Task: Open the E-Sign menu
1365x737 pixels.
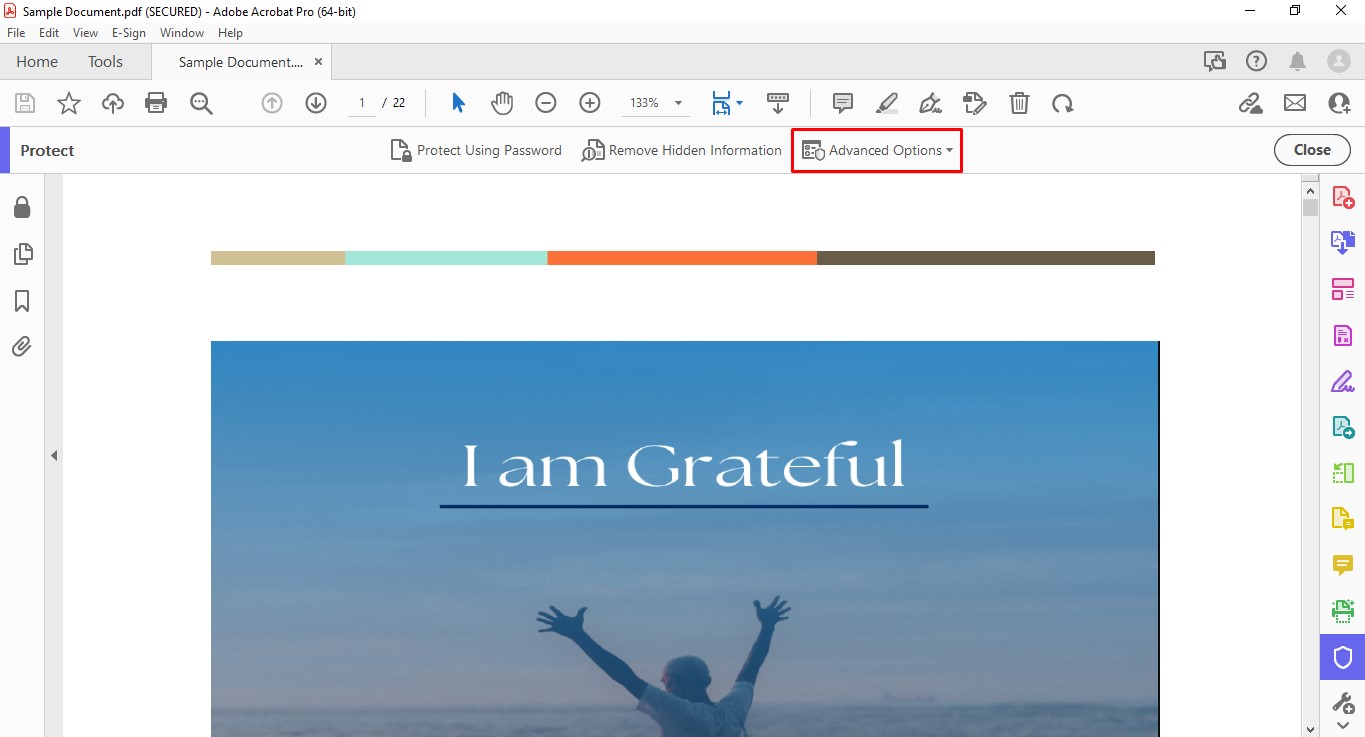Action: [x=129, y=33]
